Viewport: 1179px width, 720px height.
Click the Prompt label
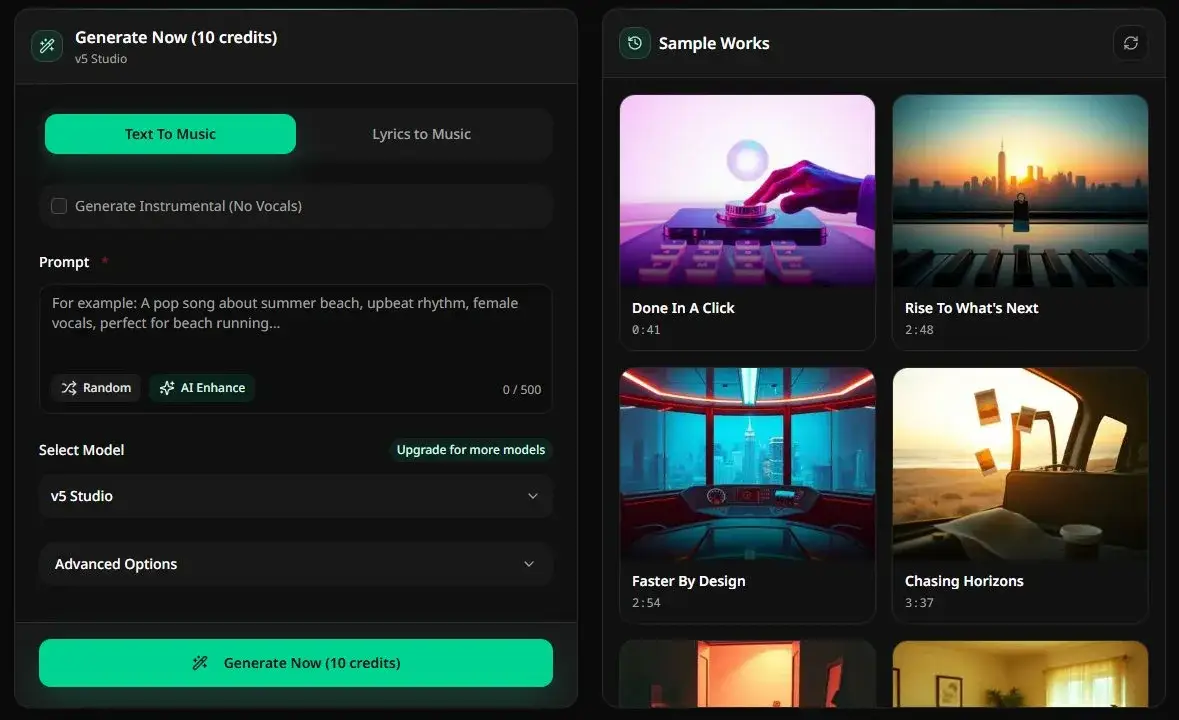tap(64, 262)
